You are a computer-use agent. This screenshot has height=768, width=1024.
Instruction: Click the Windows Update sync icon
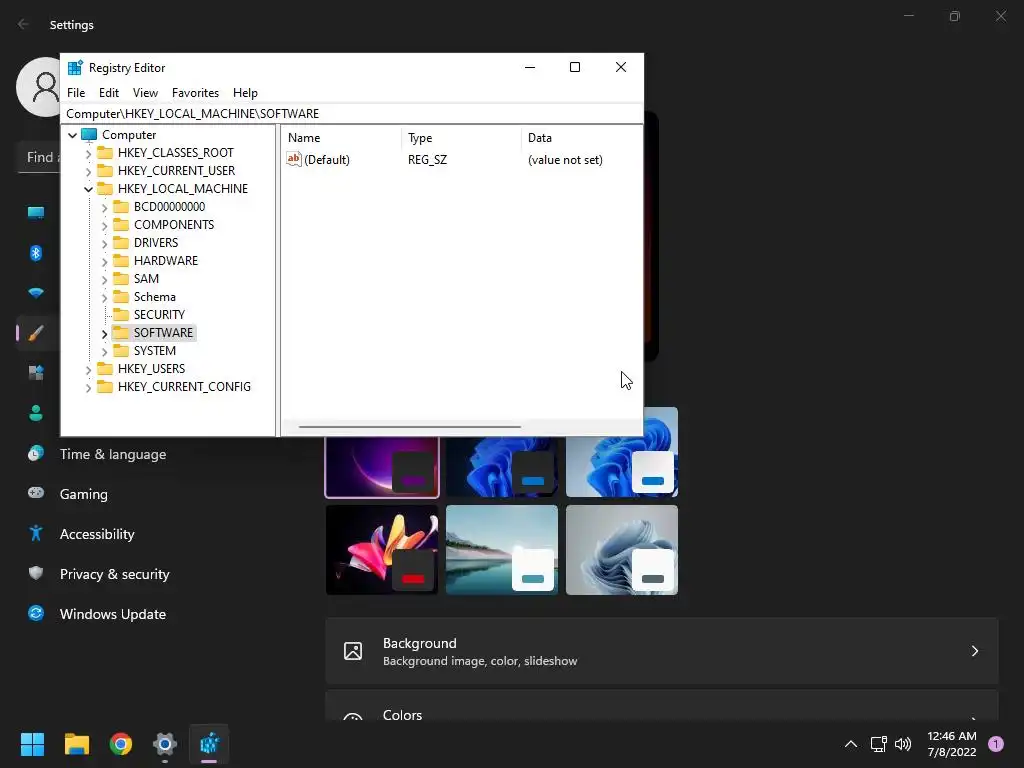point(36,613)
